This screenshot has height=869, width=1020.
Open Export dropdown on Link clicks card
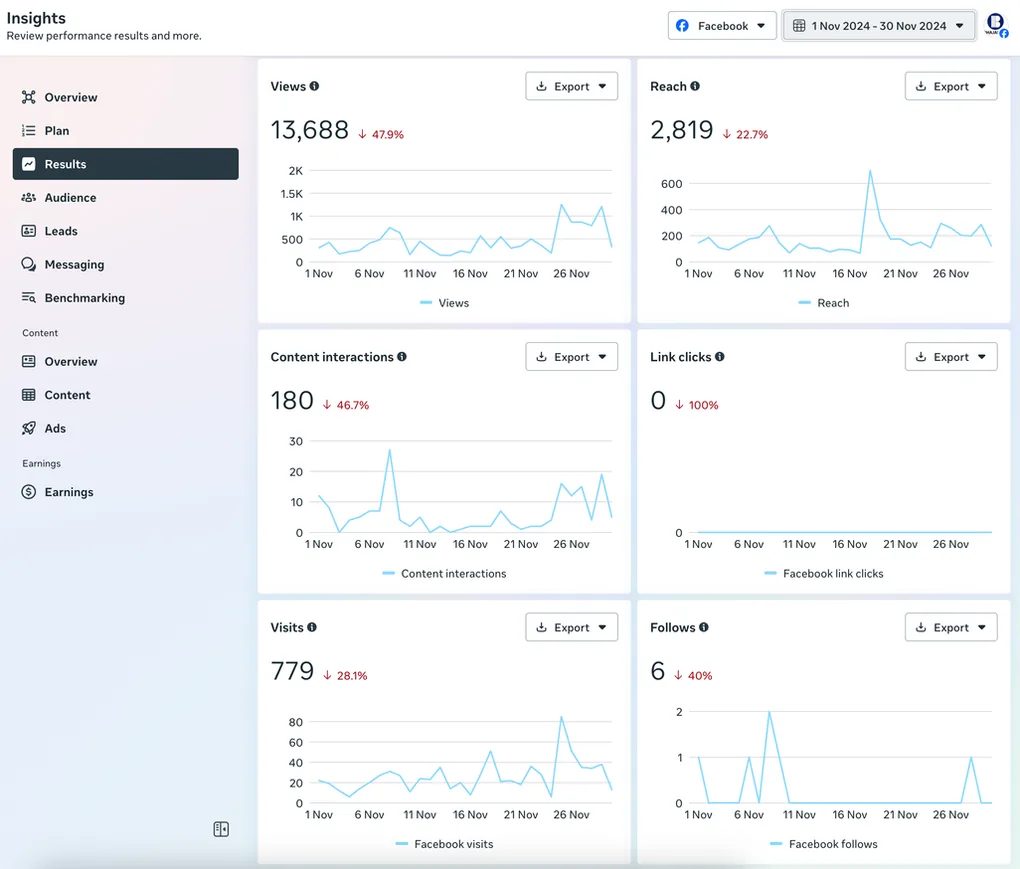click(x=950, y=357)
